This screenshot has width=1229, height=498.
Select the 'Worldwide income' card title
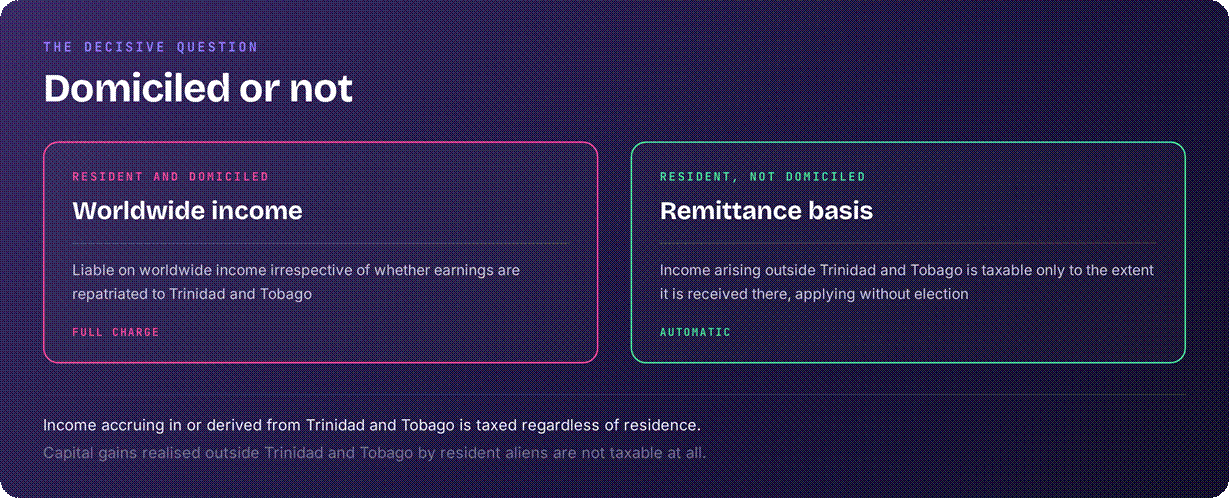coord(187,211)
